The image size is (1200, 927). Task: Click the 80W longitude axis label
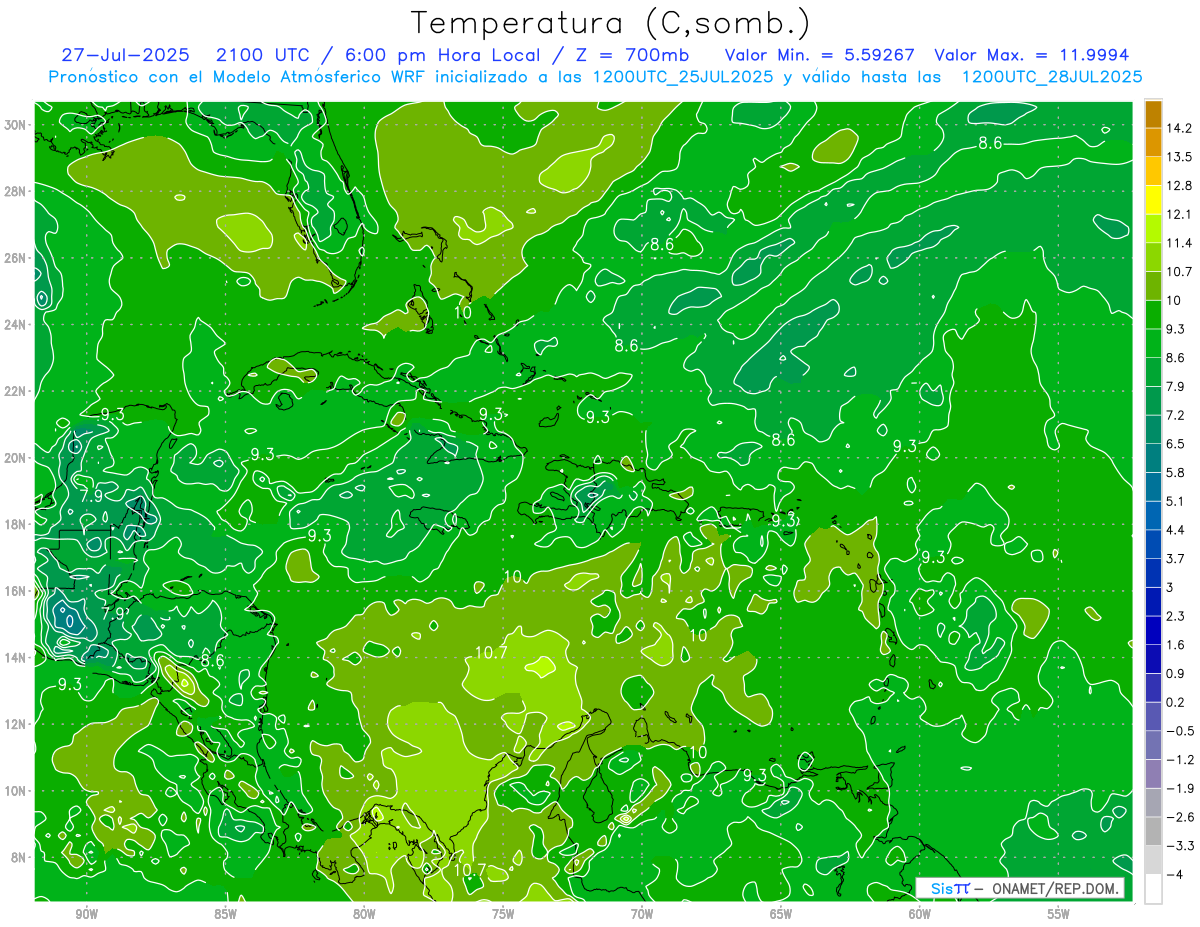(364, 914)
